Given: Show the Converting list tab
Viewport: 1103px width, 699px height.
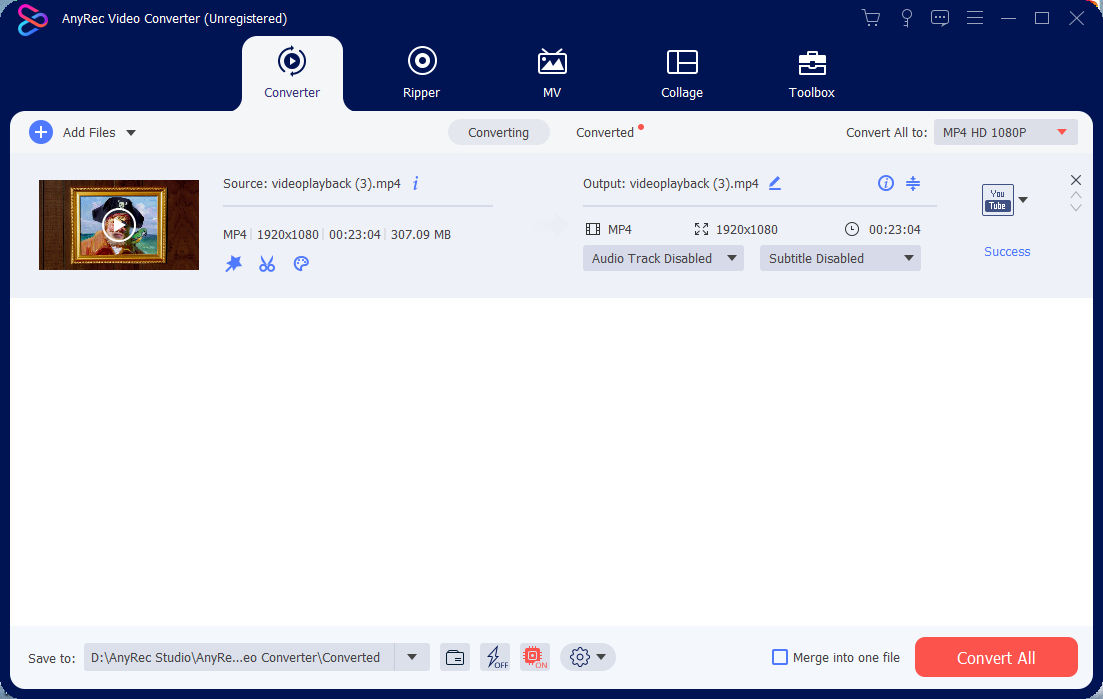Looking at the screenshot, I should point(499,132).
